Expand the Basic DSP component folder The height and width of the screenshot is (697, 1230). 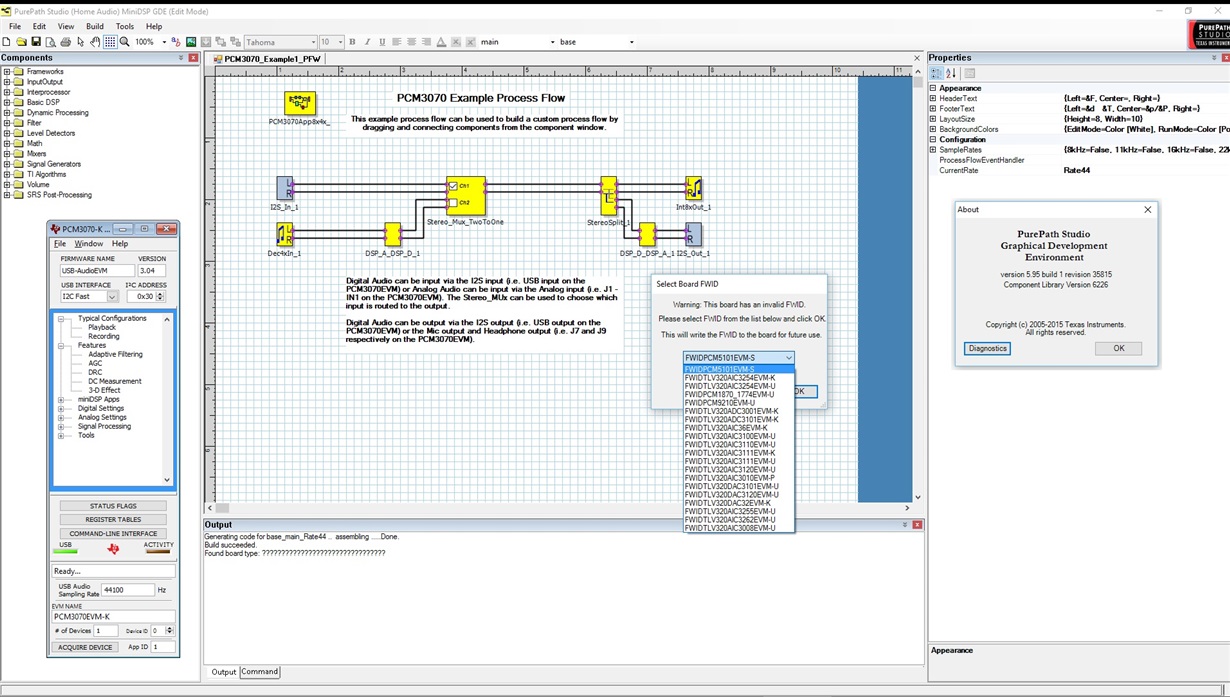[x=7, y=102]
